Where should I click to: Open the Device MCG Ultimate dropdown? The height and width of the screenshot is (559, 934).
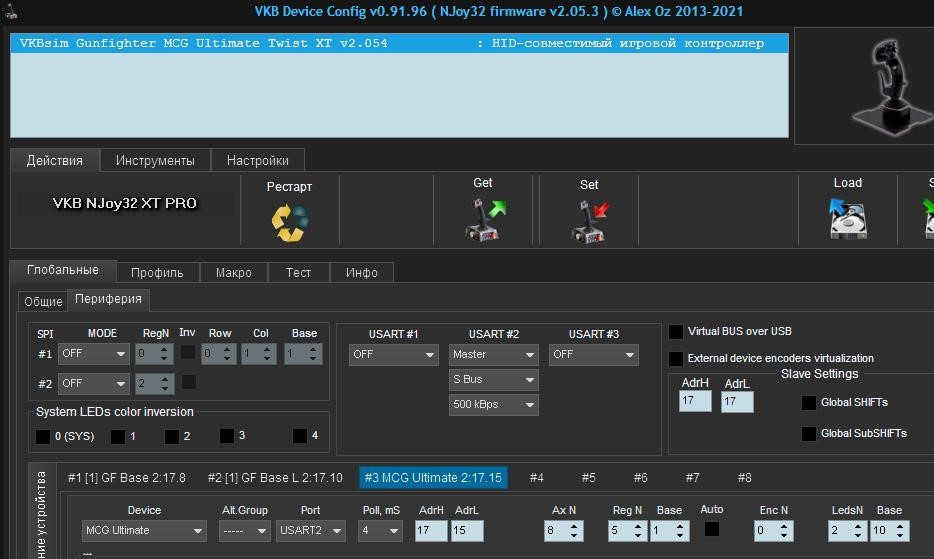(144, 531)
